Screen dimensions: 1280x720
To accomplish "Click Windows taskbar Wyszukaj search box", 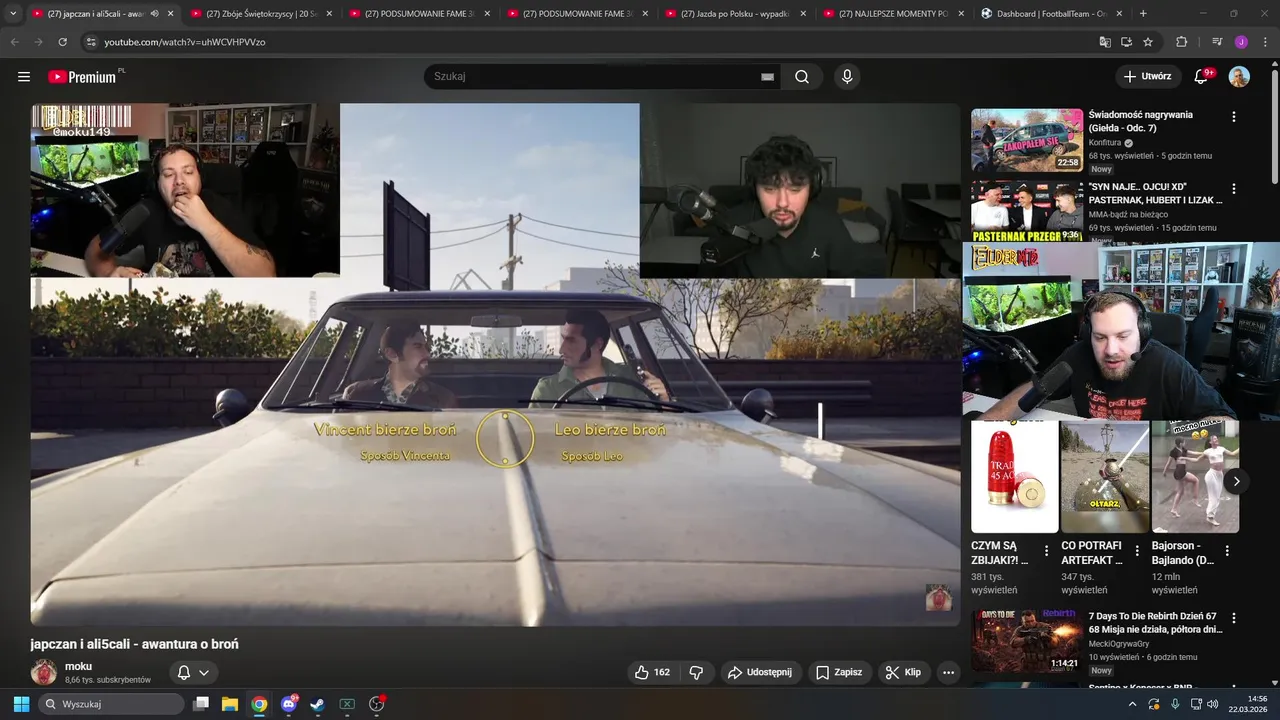I will tap(110, 704).
